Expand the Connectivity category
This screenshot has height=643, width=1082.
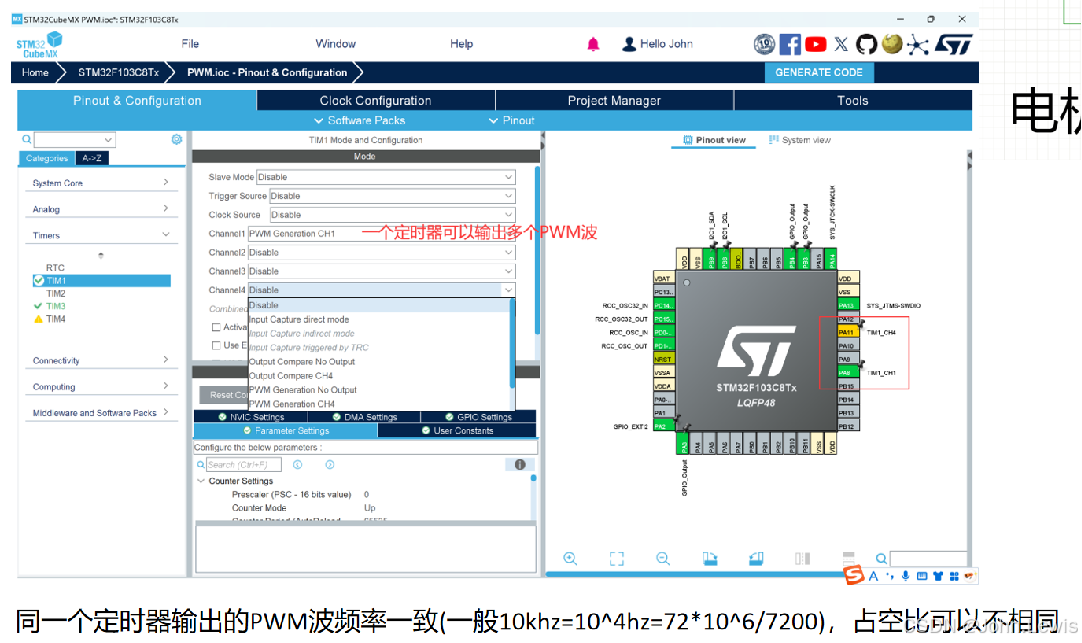(x=101, y=360)
